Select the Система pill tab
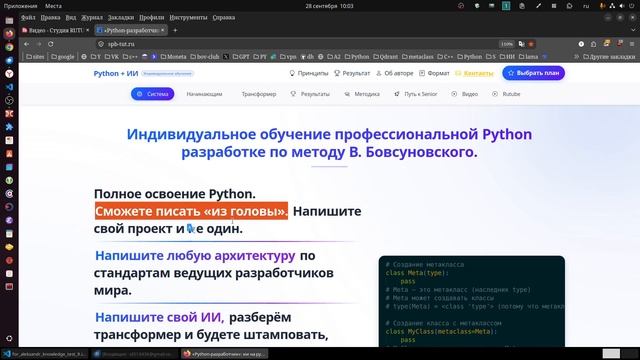This screenshot has width=640, height=360. click(153, 94)
